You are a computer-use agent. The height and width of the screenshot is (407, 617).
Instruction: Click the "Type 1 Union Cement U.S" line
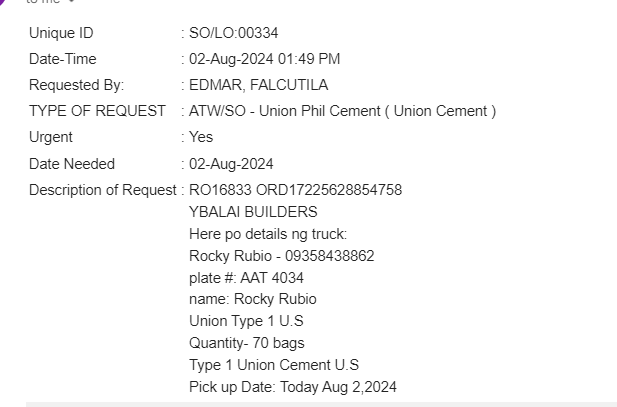tap(273, 365)
